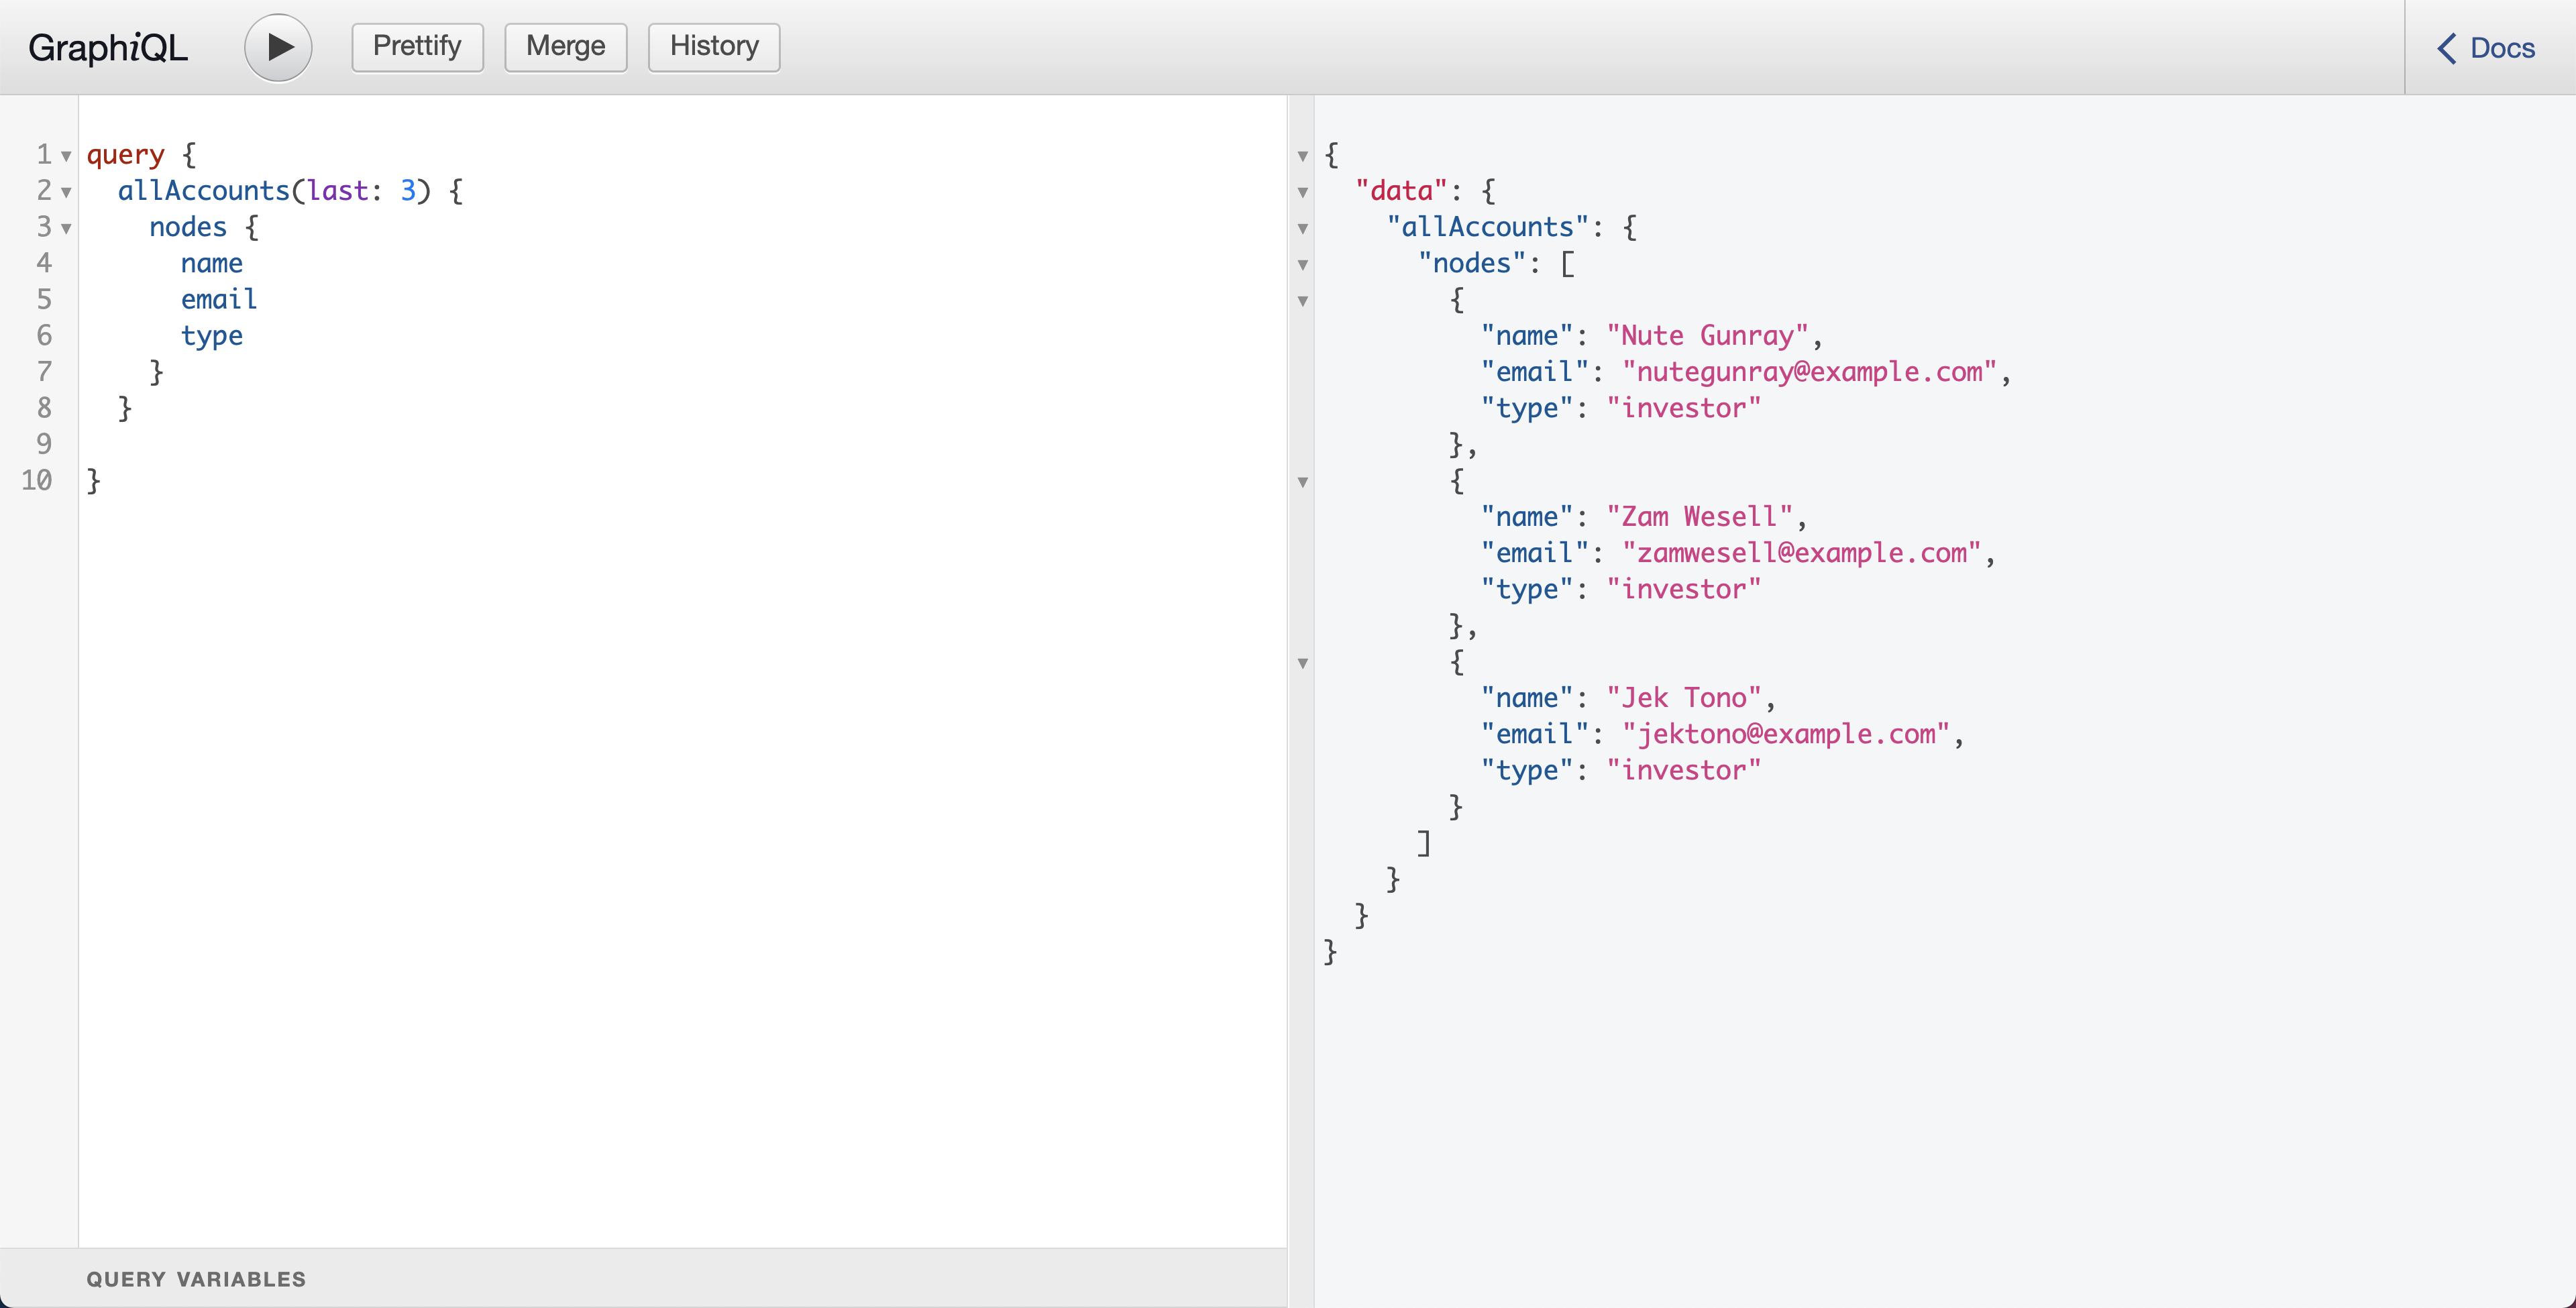This screenshot has height=1308, width=2576.
Task: Fold the "nodes" array in results
Action: click(x=1303, y=264)
